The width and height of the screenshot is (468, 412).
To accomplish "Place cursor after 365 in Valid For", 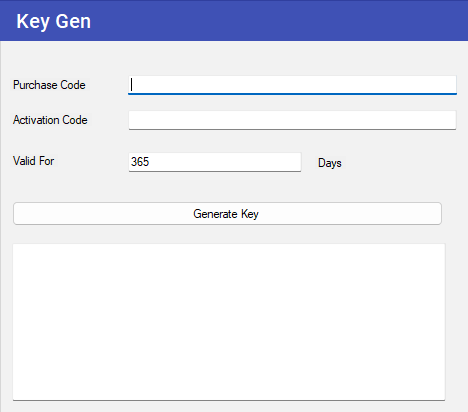I will 150,162.
